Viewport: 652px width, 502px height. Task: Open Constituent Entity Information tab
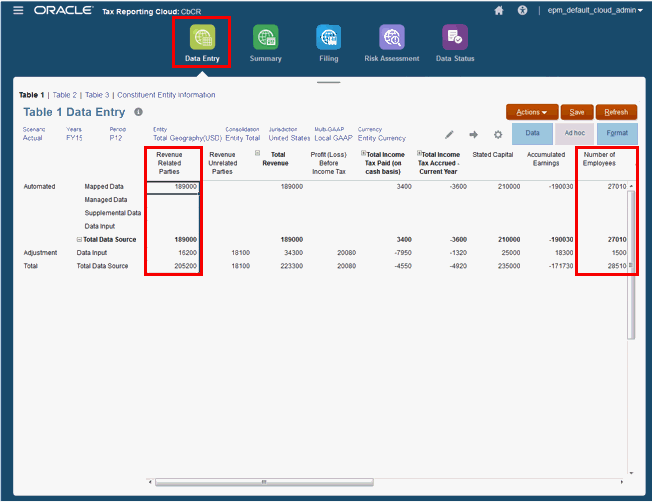click(166, 95)
